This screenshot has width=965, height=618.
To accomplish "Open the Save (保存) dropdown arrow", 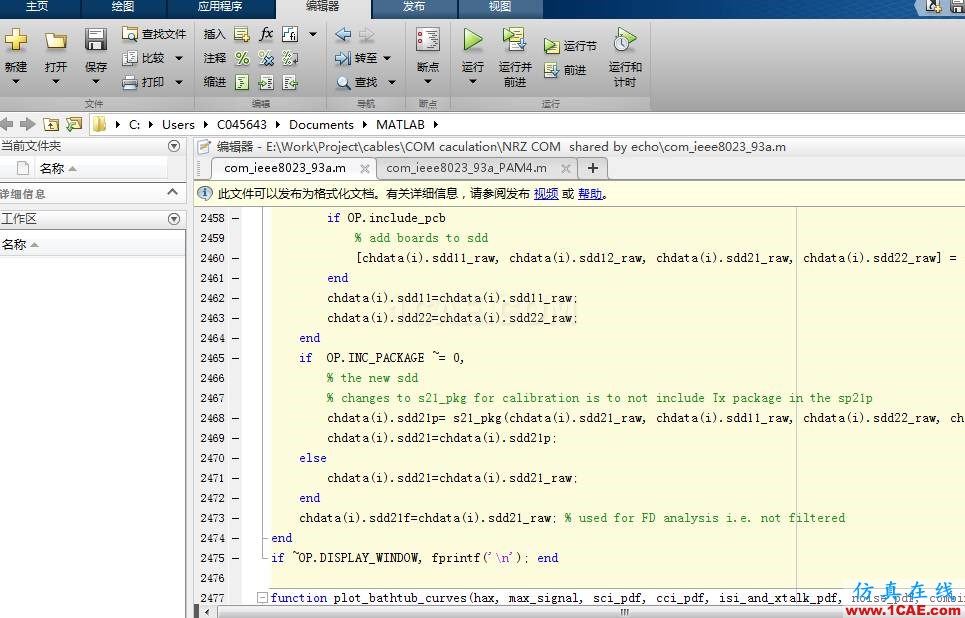I will [x=95, y=82].
